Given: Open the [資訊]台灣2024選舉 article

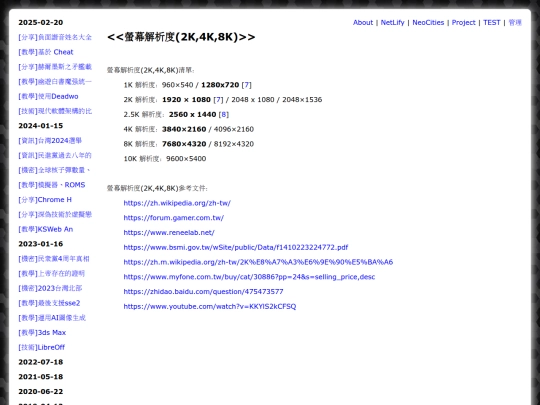Looking at the screenshot, I should tap(50, 141).
